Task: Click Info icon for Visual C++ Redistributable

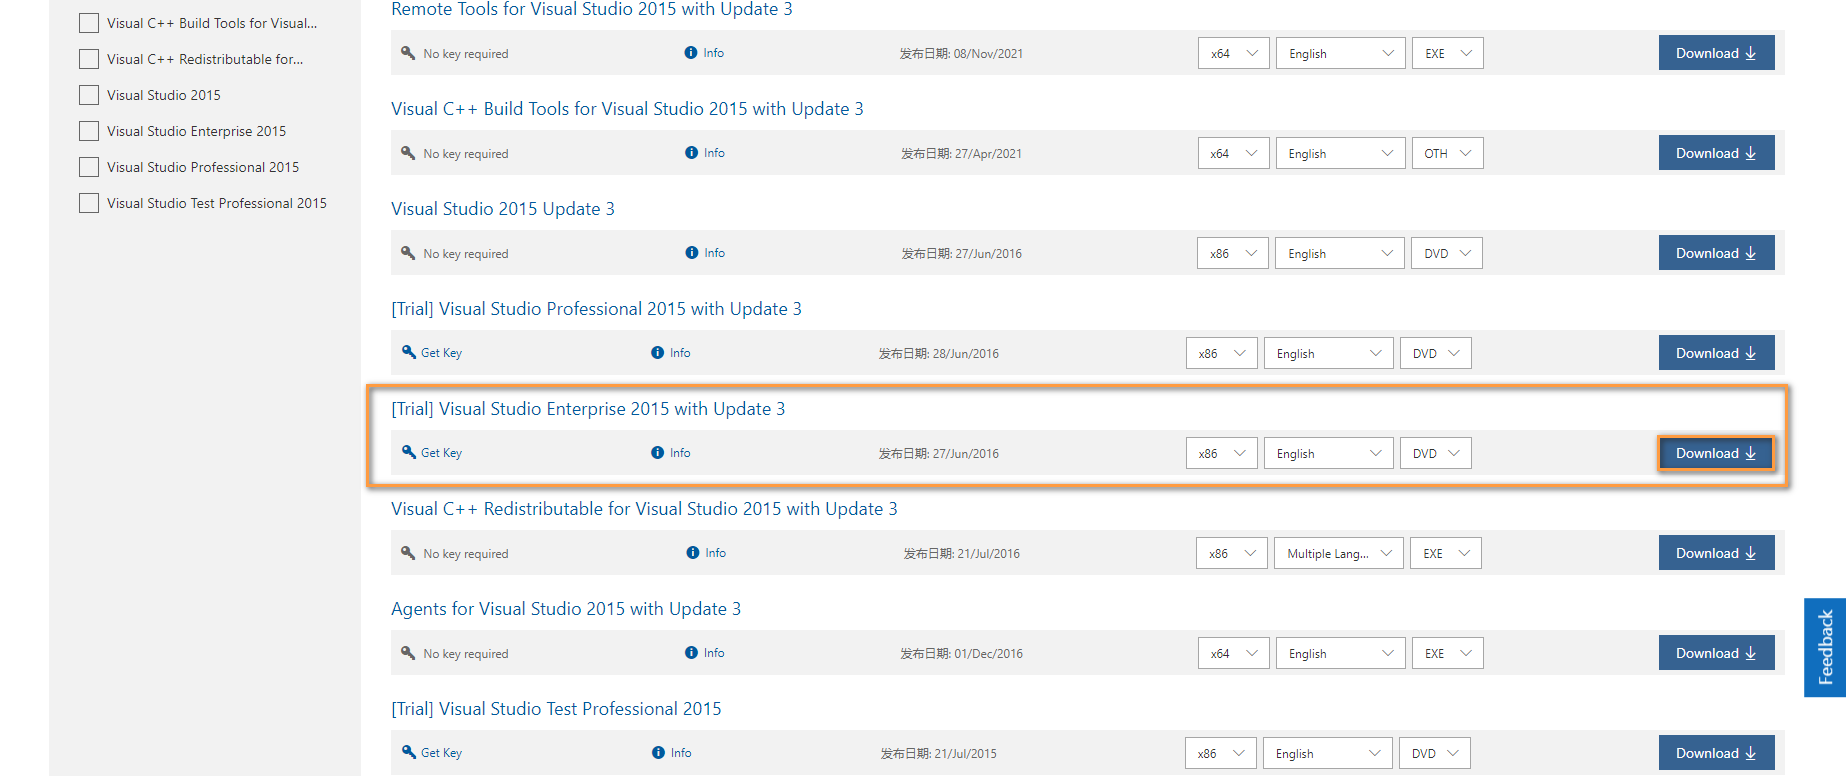Action: click(x=693, y=553)
